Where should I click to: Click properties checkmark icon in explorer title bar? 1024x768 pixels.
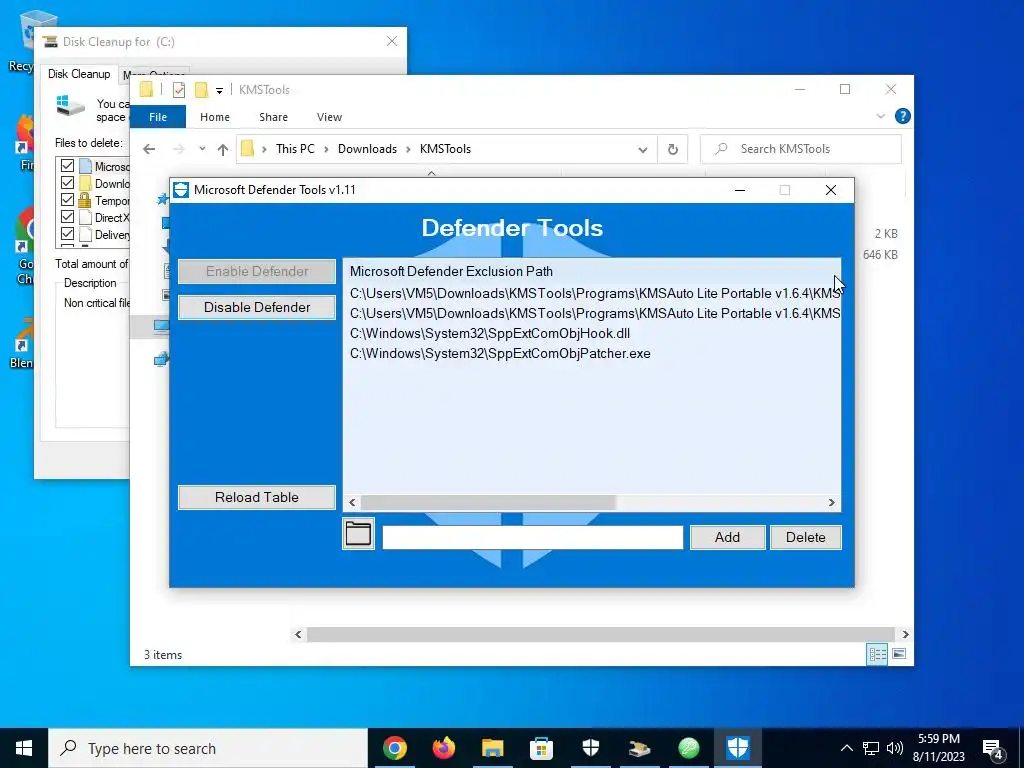point(178,90)
